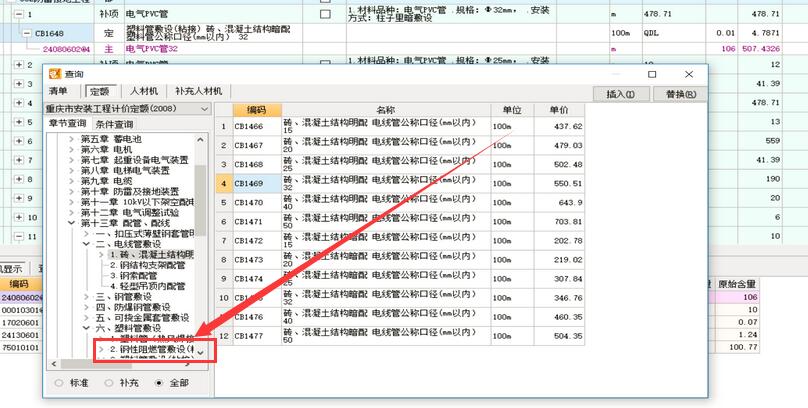Select the 补充 radio button

pos(109,383)
